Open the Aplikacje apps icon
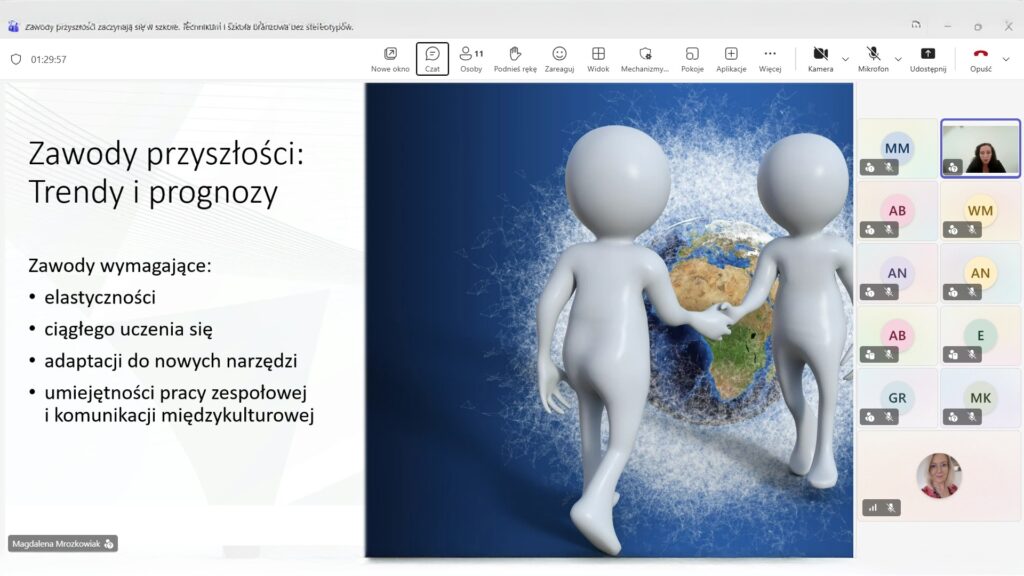 click(731, 59)
